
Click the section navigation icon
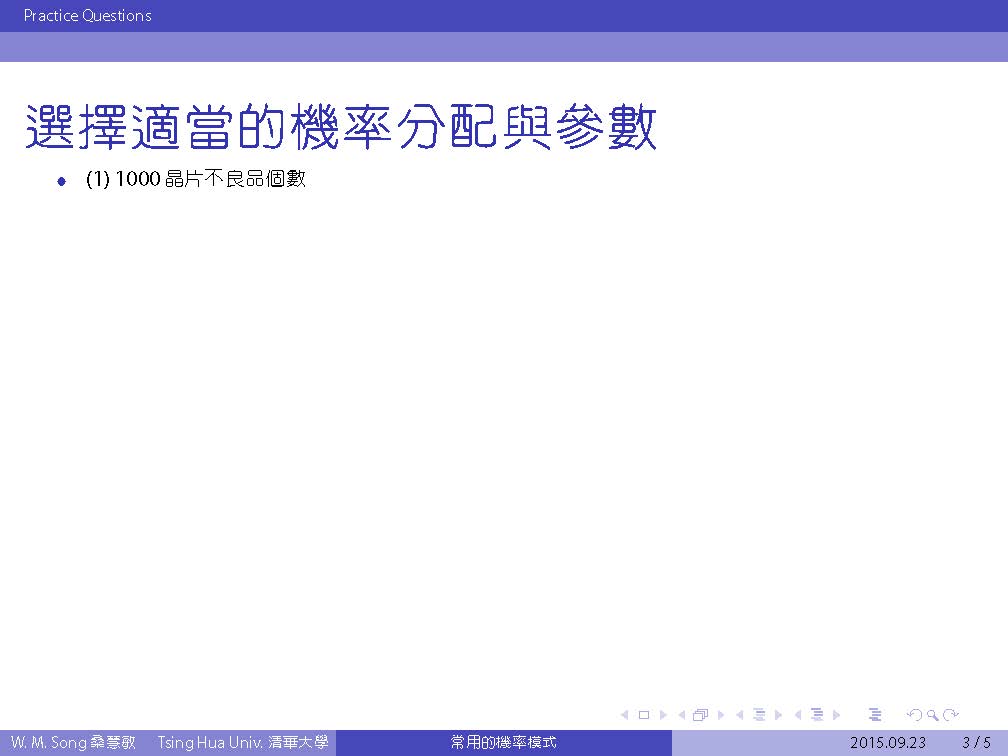coord(817,715)
